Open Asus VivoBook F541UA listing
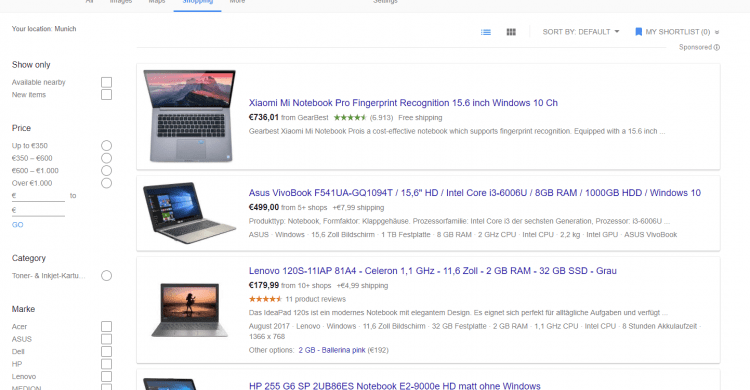This screenshot has width=750, height=390. pyautogui.click(x=474, y=193)
